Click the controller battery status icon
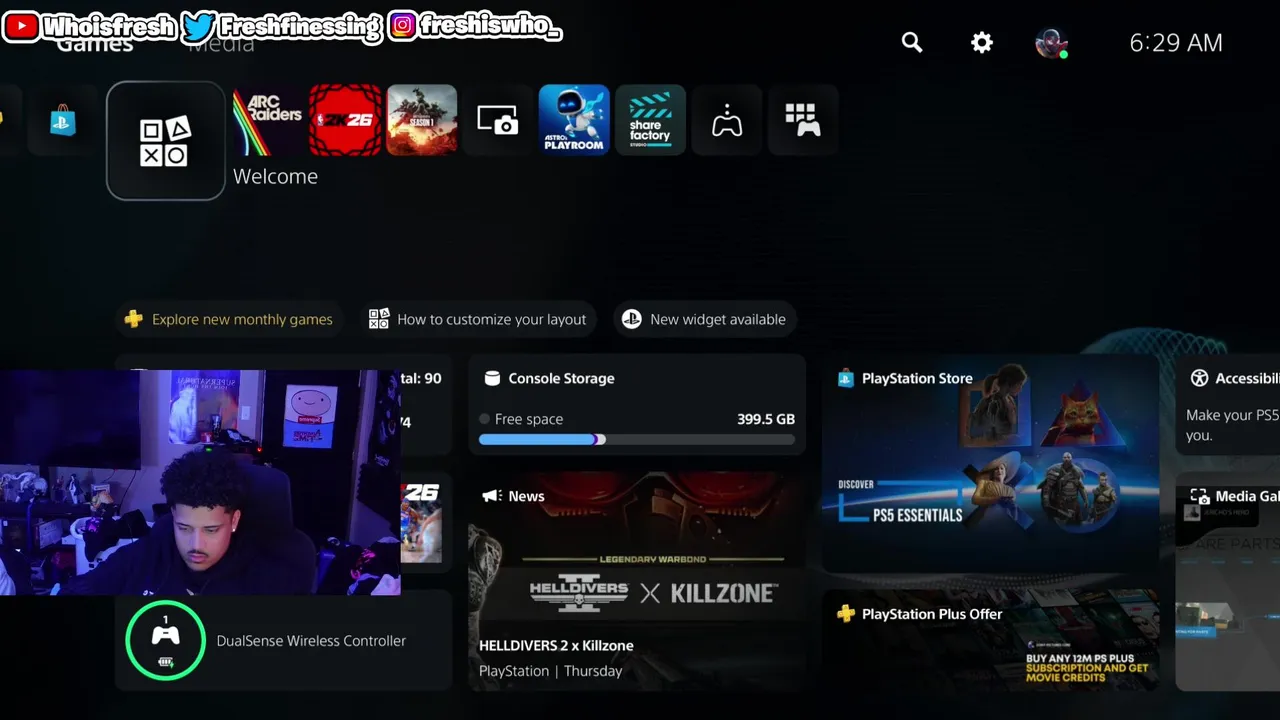This screenshot has width=1280, height=720. coord(166,662)
